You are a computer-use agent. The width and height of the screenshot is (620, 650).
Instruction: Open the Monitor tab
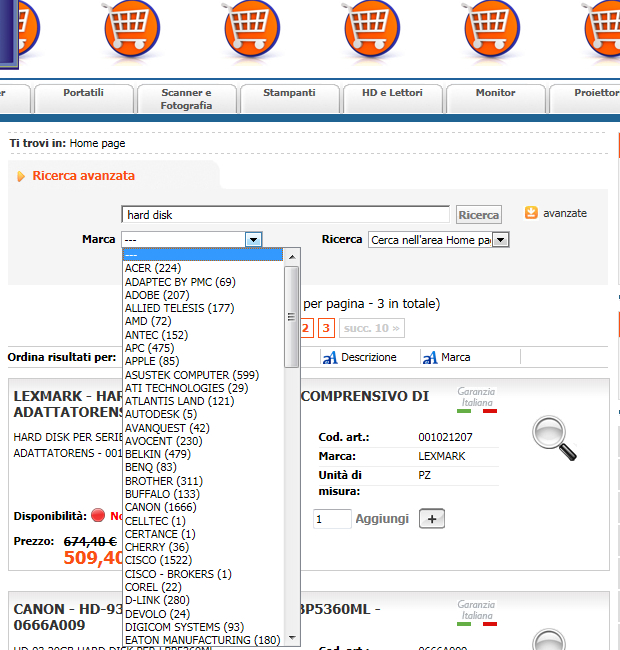coord(495,98)
